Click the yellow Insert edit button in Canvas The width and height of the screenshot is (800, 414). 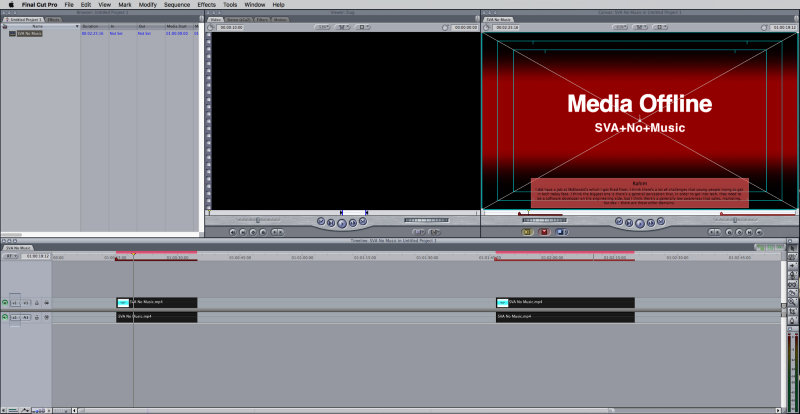click(x=527, y=232)
